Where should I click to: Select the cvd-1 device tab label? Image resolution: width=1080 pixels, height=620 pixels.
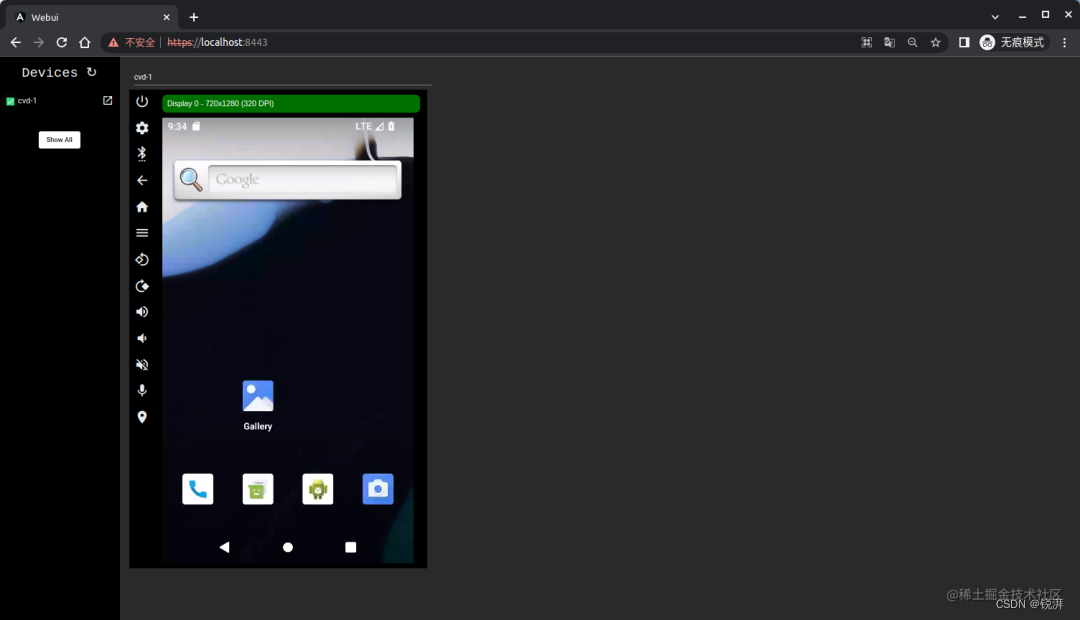(143, 77)
